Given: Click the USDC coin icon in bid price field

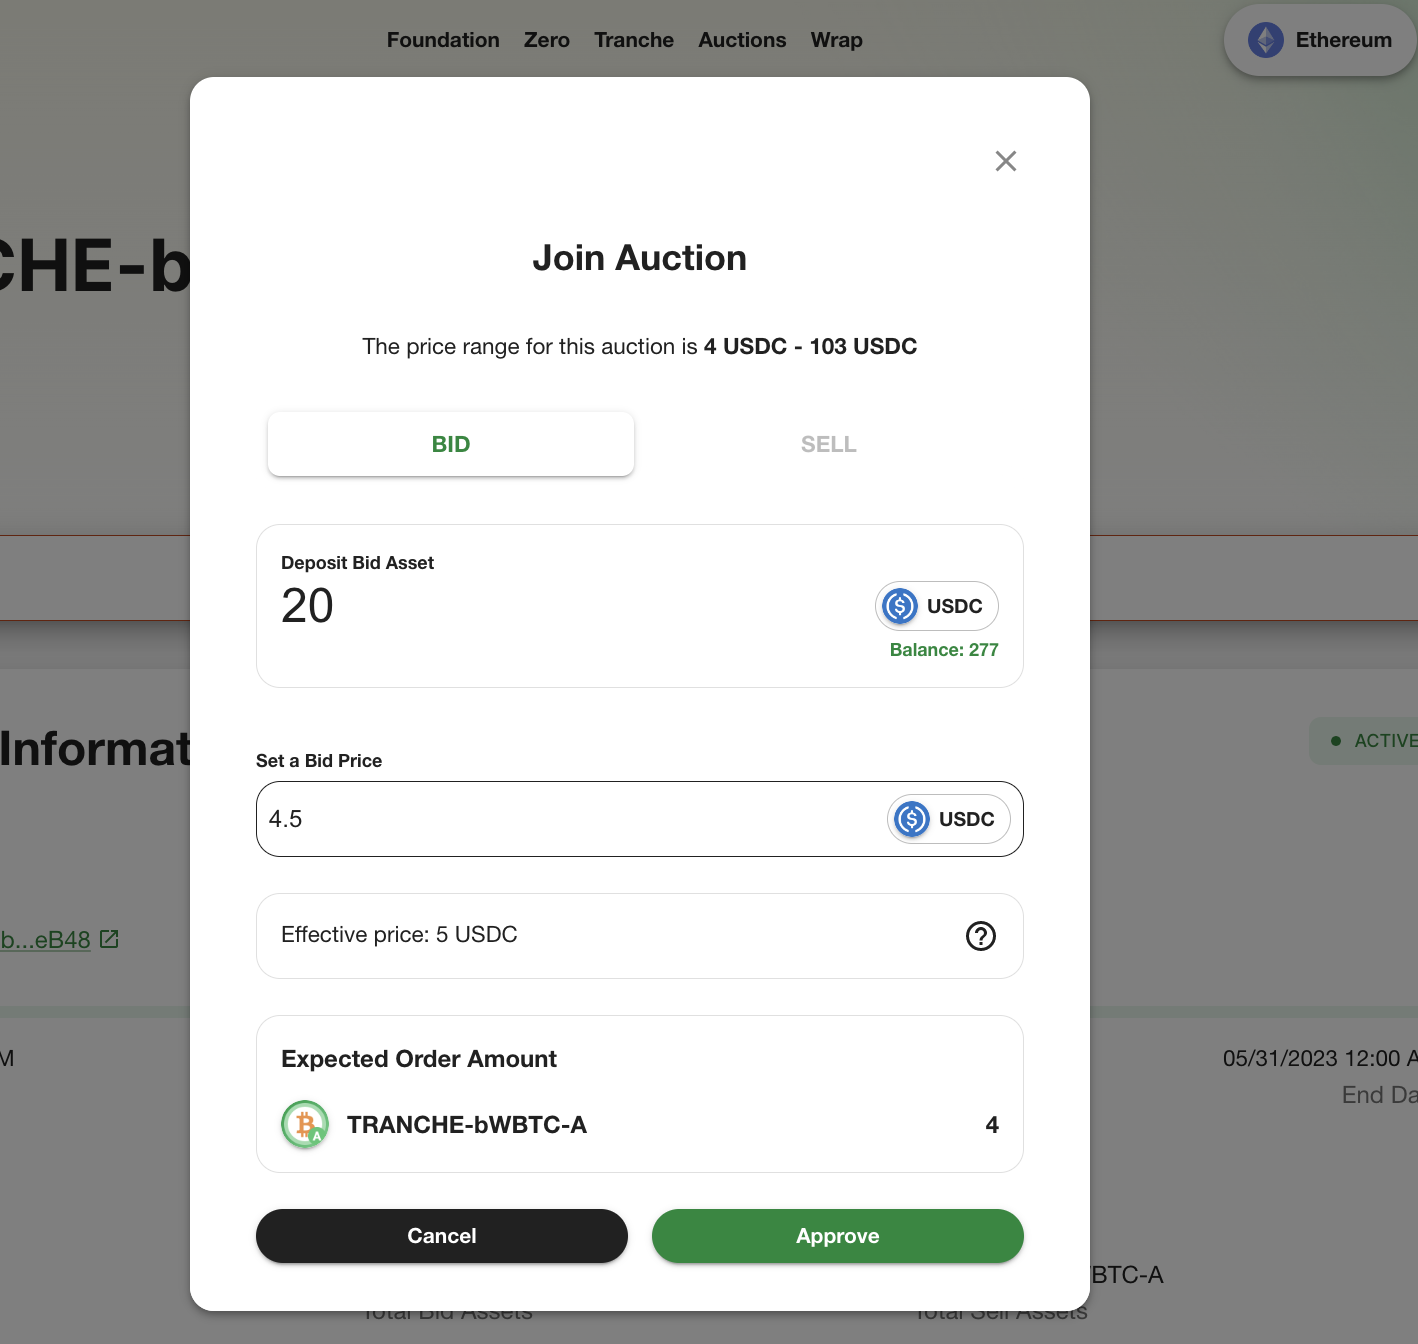Looking at the screenshot, I should tap(912, 819).
